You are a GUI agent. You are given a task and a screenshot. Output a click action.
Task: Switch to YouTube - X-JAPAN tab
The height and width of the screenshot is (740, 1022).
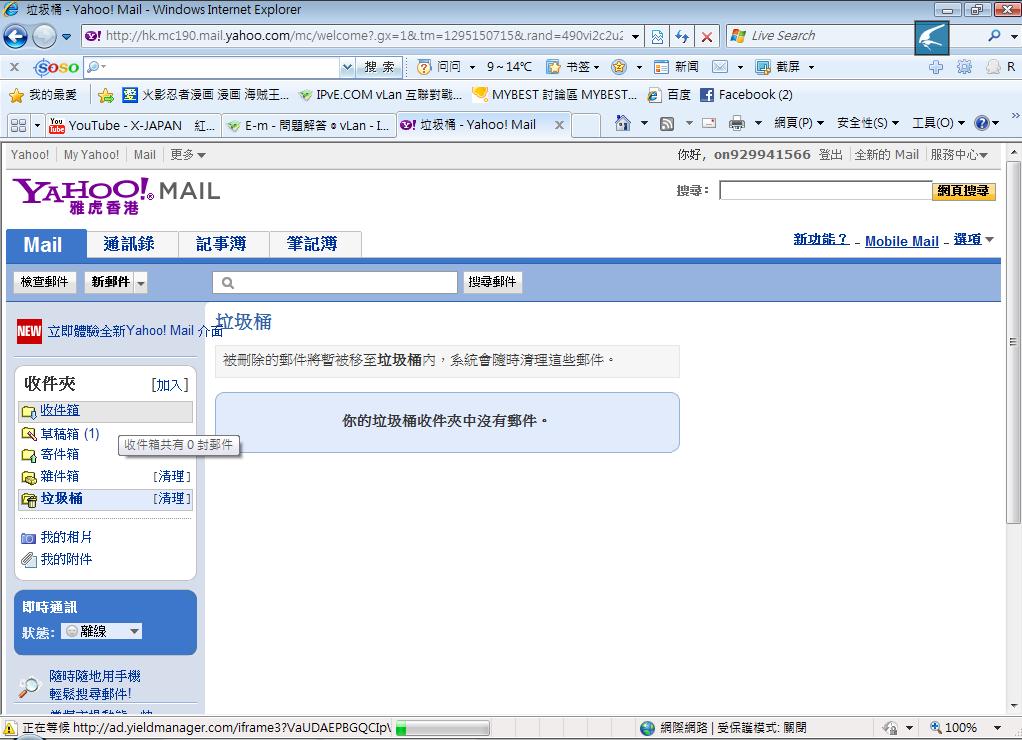tap(133, 126)
